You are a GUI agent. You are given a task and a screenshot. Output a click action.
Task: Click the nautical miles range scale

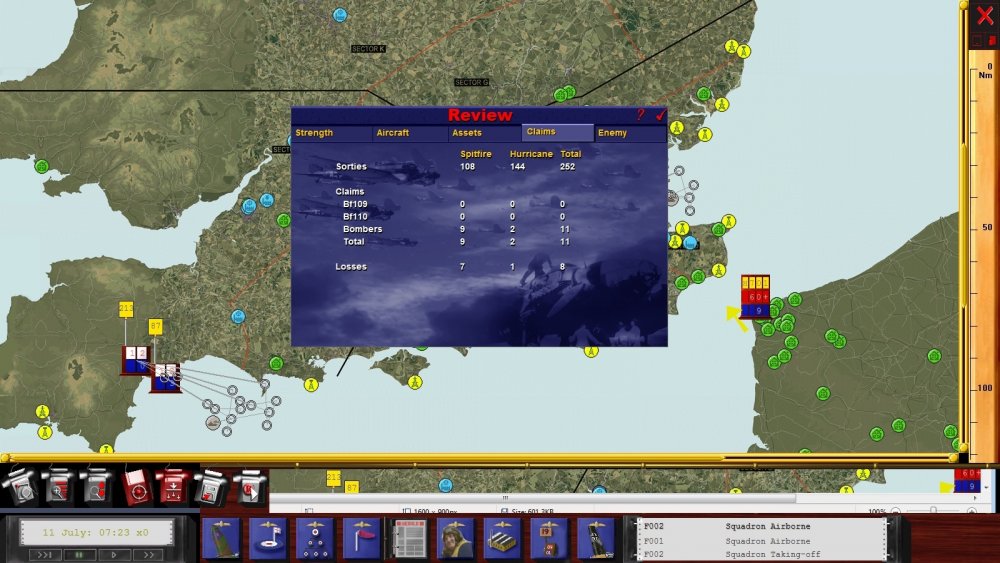click(983, 255)
